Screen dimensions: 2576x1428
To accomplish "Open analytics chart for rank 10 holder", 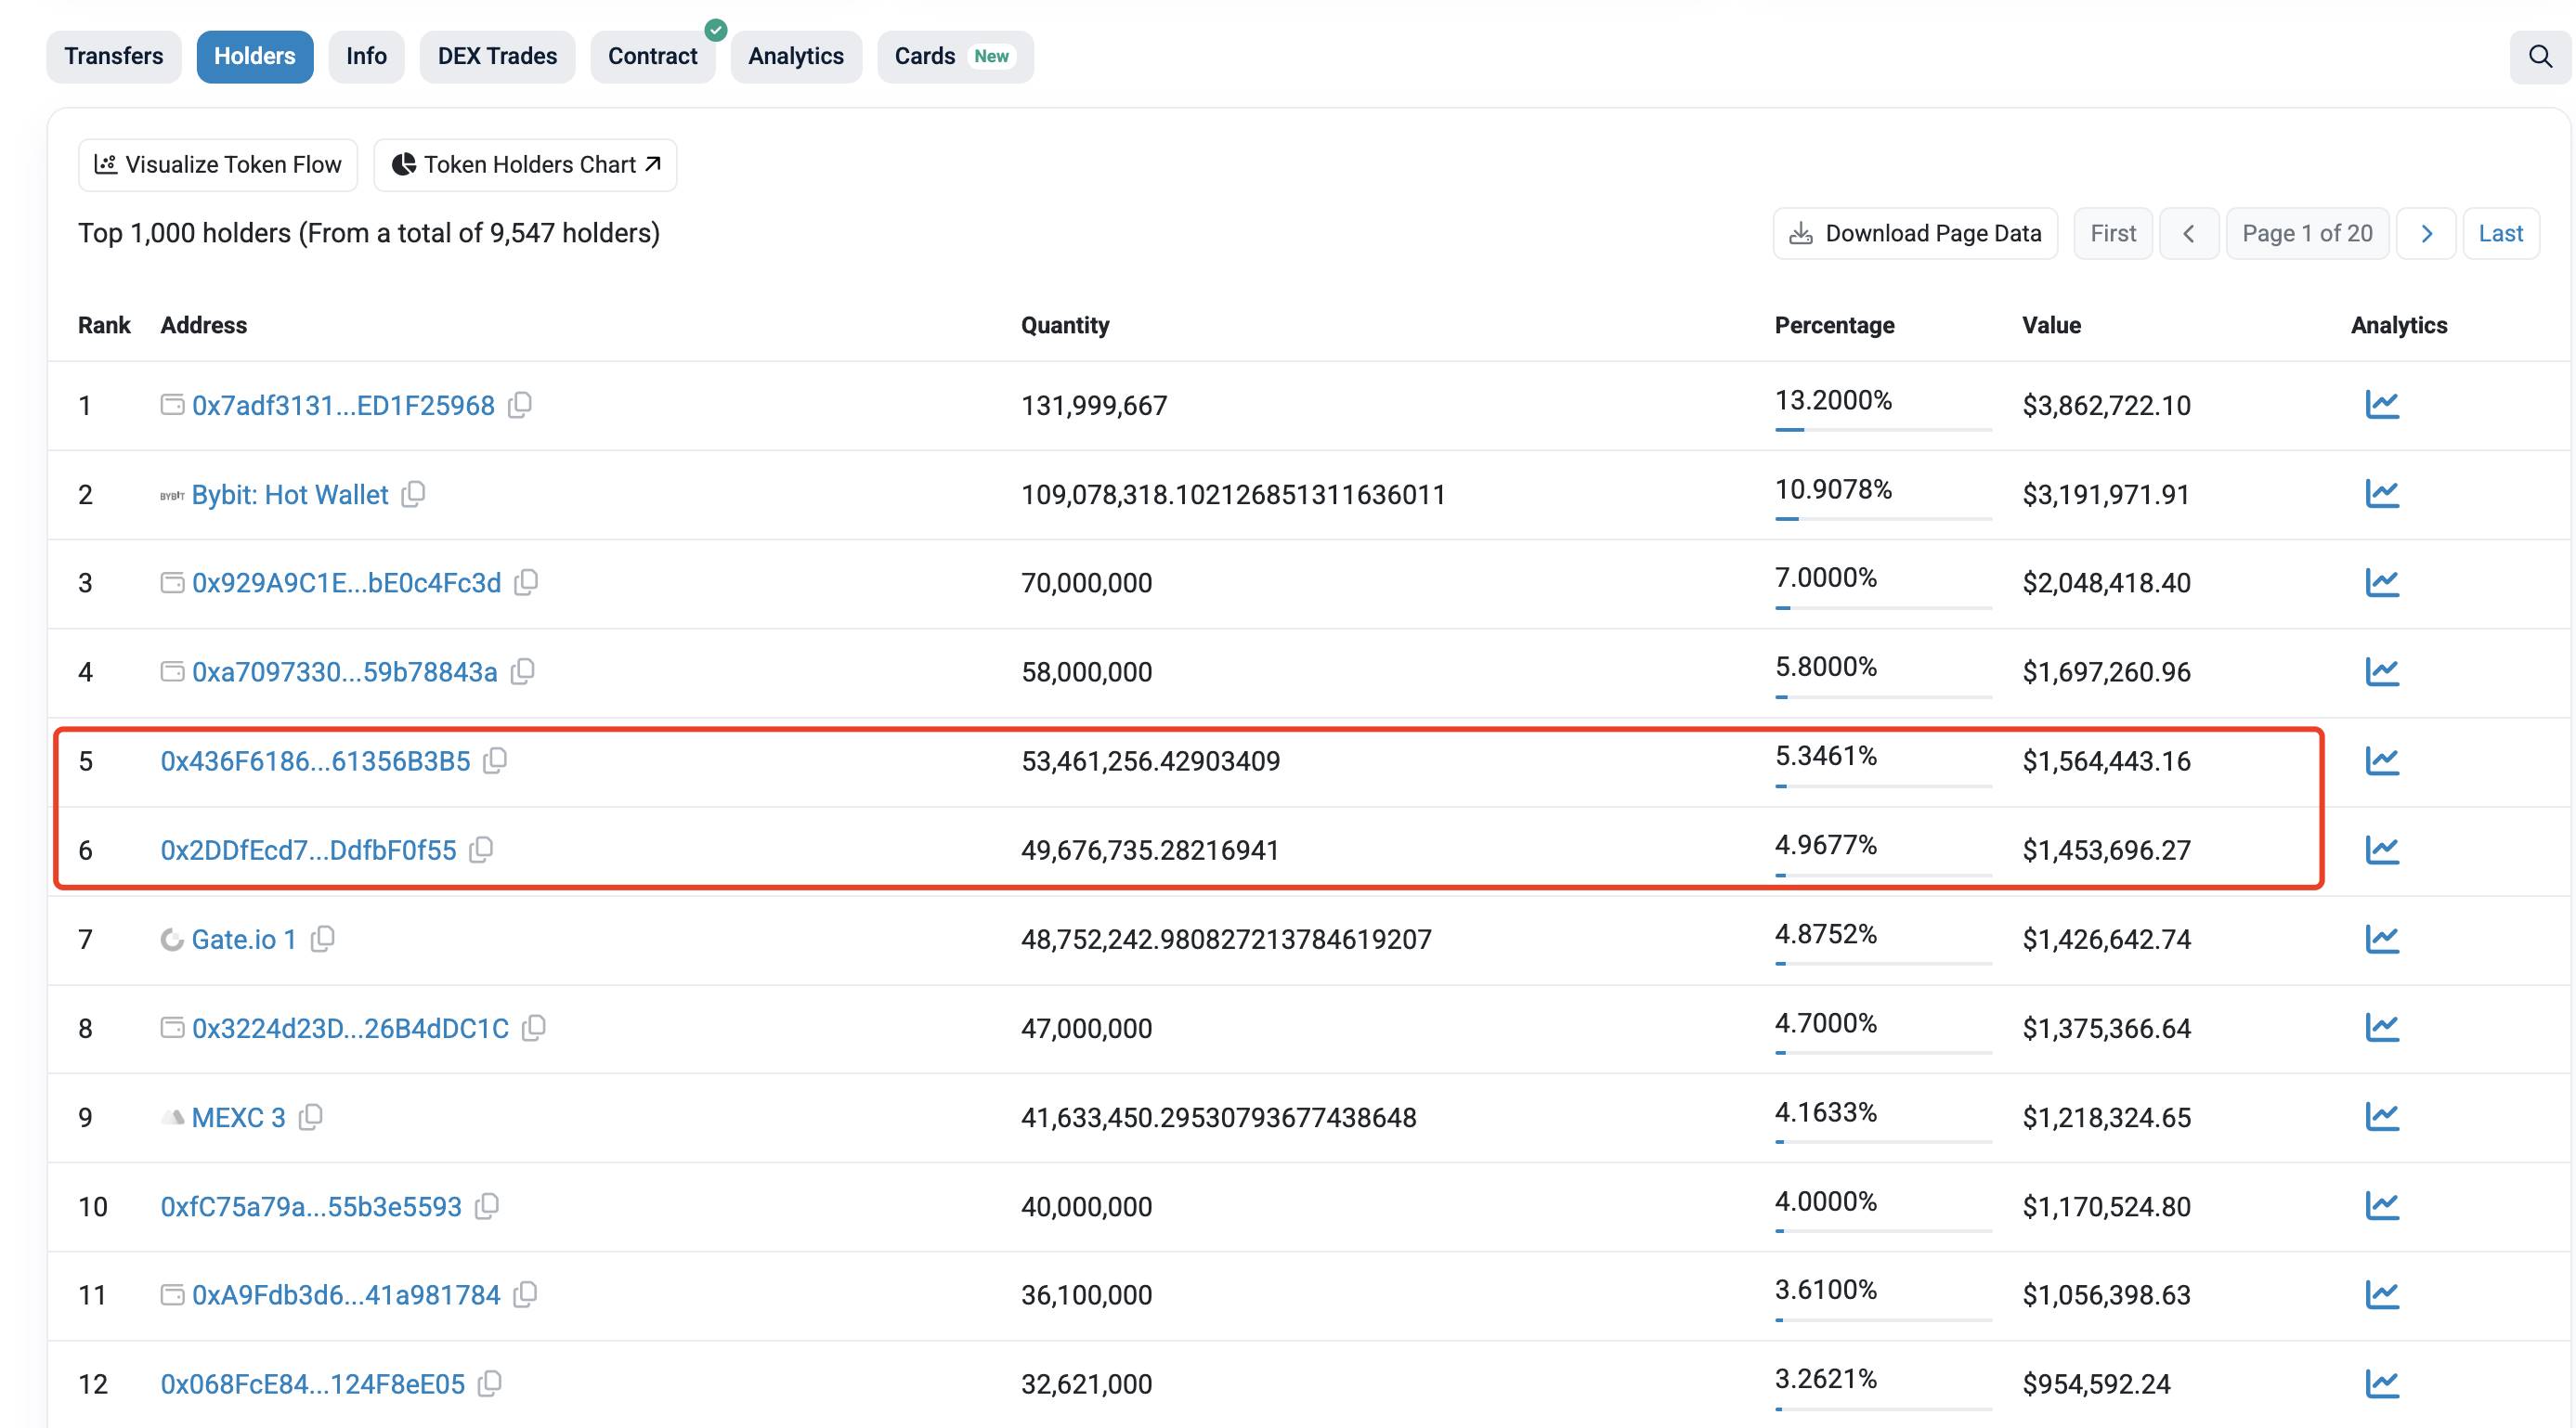I will [2382, 1206].
